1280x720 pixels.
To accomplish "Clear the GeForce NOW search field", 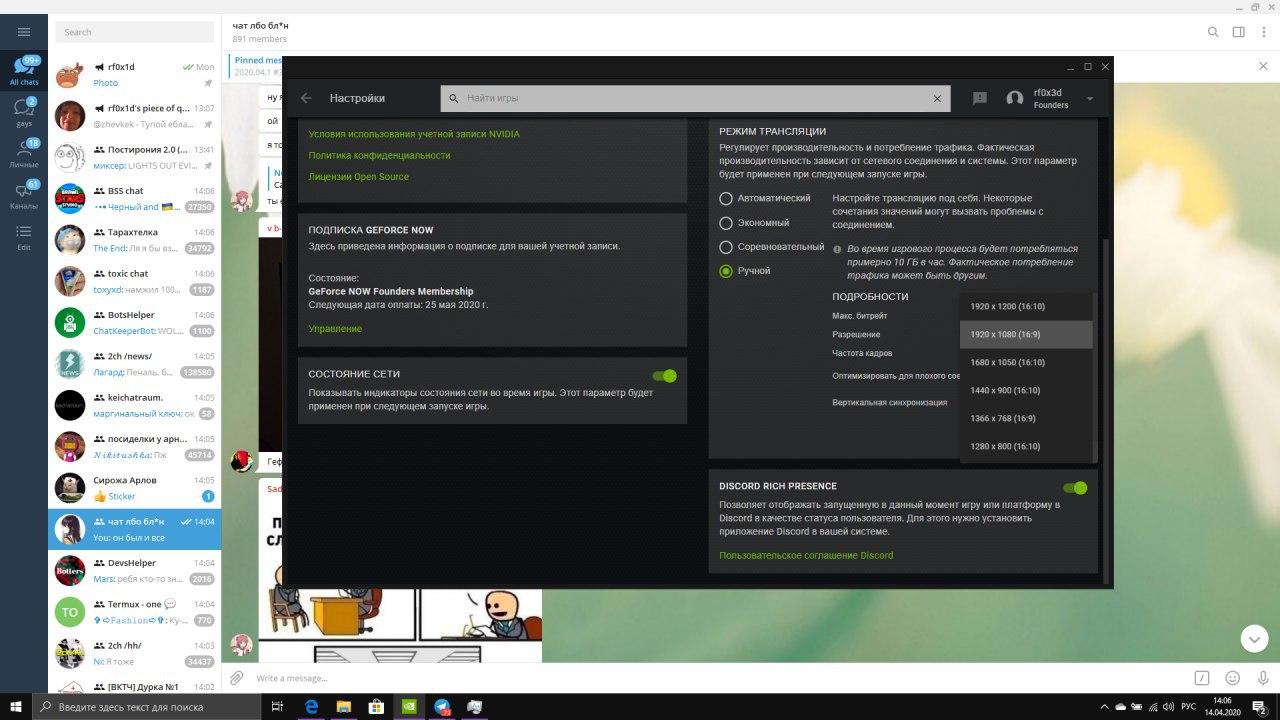I will click(x=937, y=99).
